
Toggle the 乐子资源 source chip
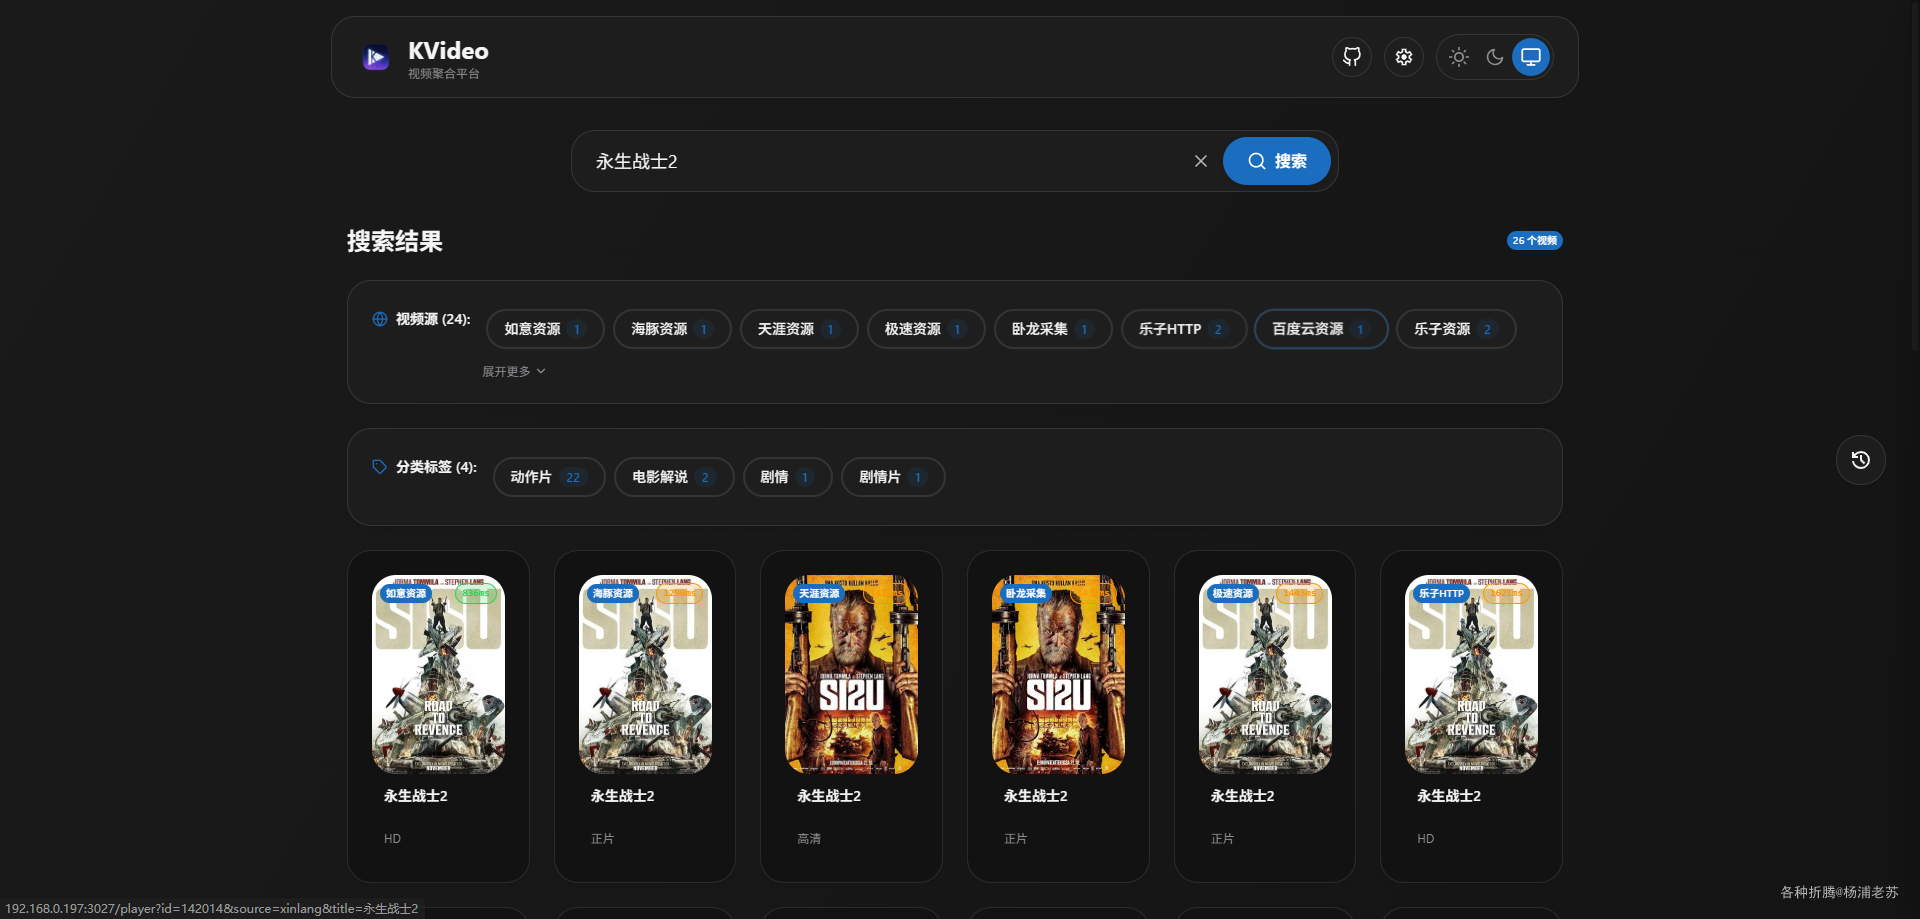coord(1456,329)
